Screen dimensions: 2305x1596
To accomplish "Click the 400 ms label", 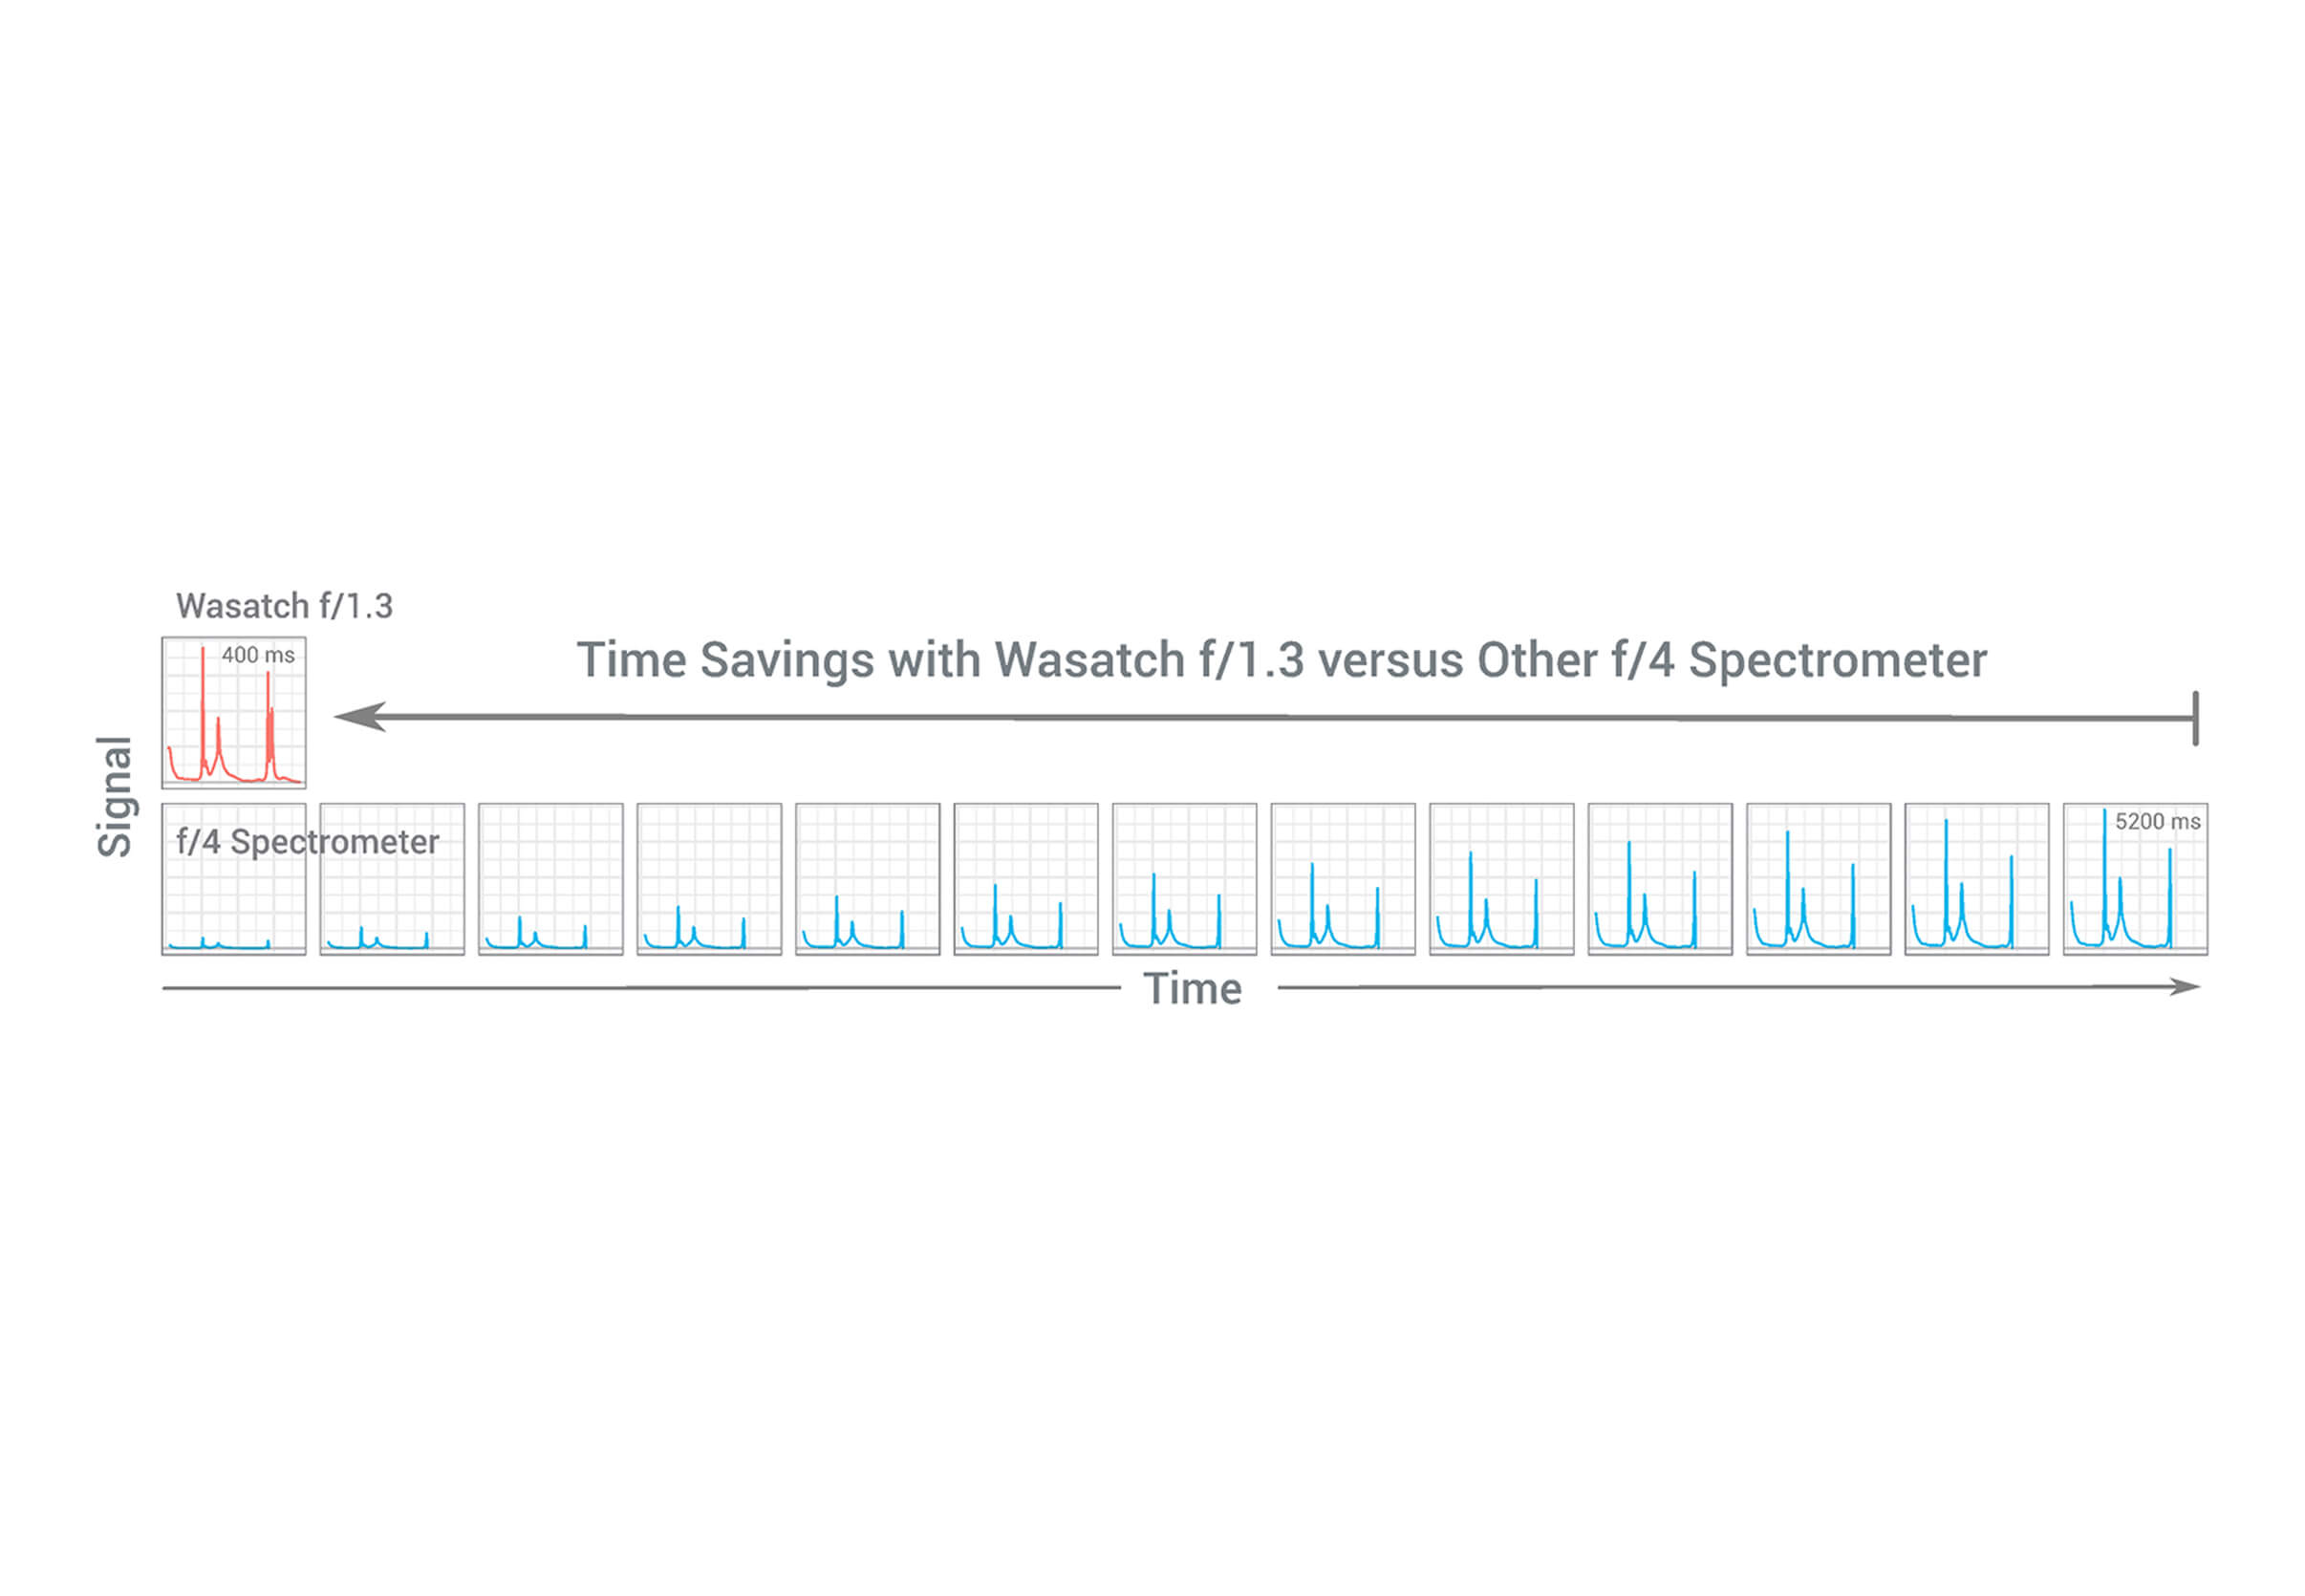I will tap(258, 655).
